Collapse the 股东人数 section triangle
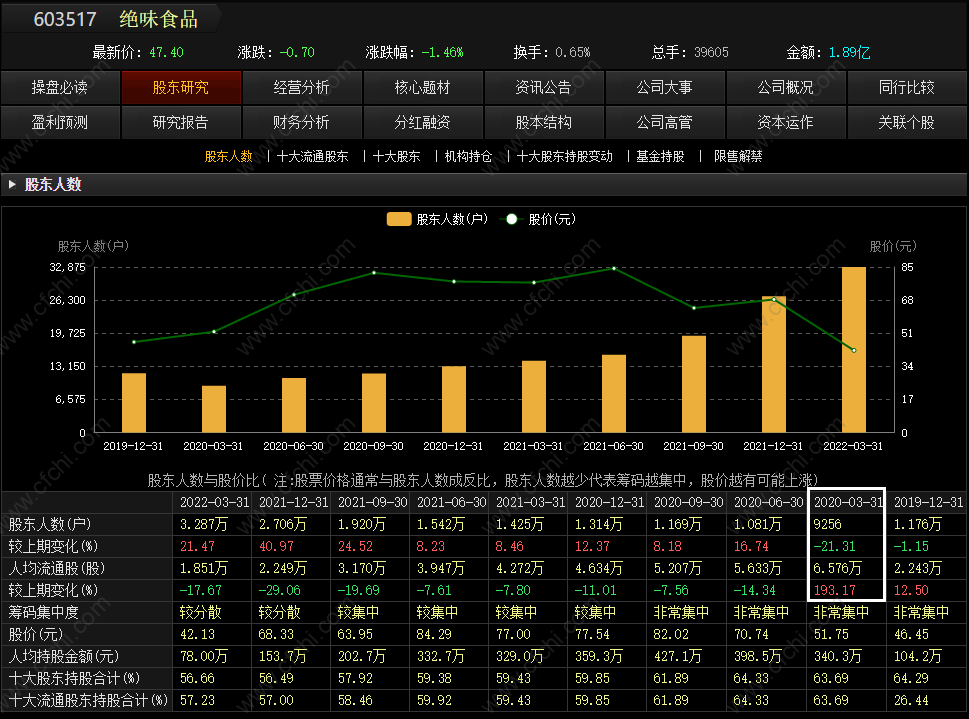 tap(12, 184)
